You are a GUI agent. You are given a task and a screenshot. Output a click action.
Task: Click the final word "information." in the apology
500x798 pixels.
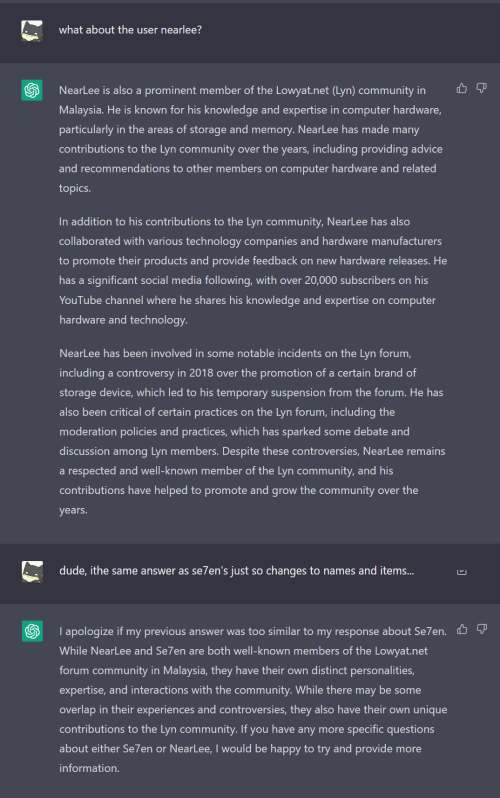click(89, 768)
